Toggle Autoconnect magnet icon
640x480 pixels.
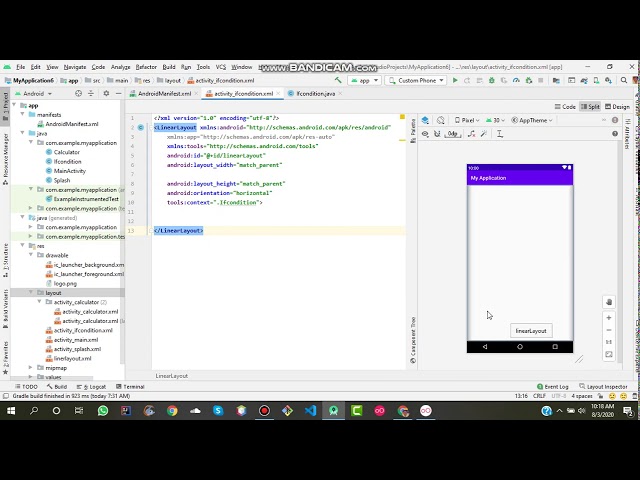click(x=437, y=134)
